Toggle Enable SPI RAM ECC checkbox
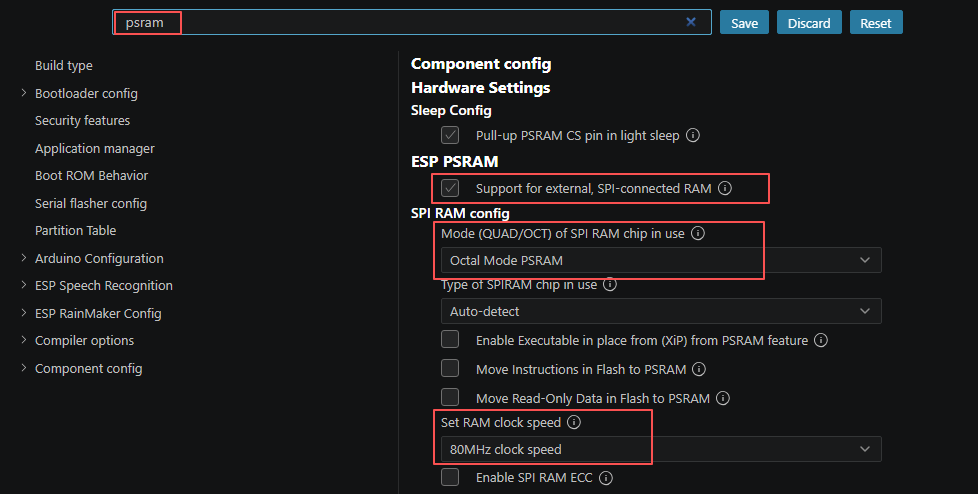 point(450,477)
